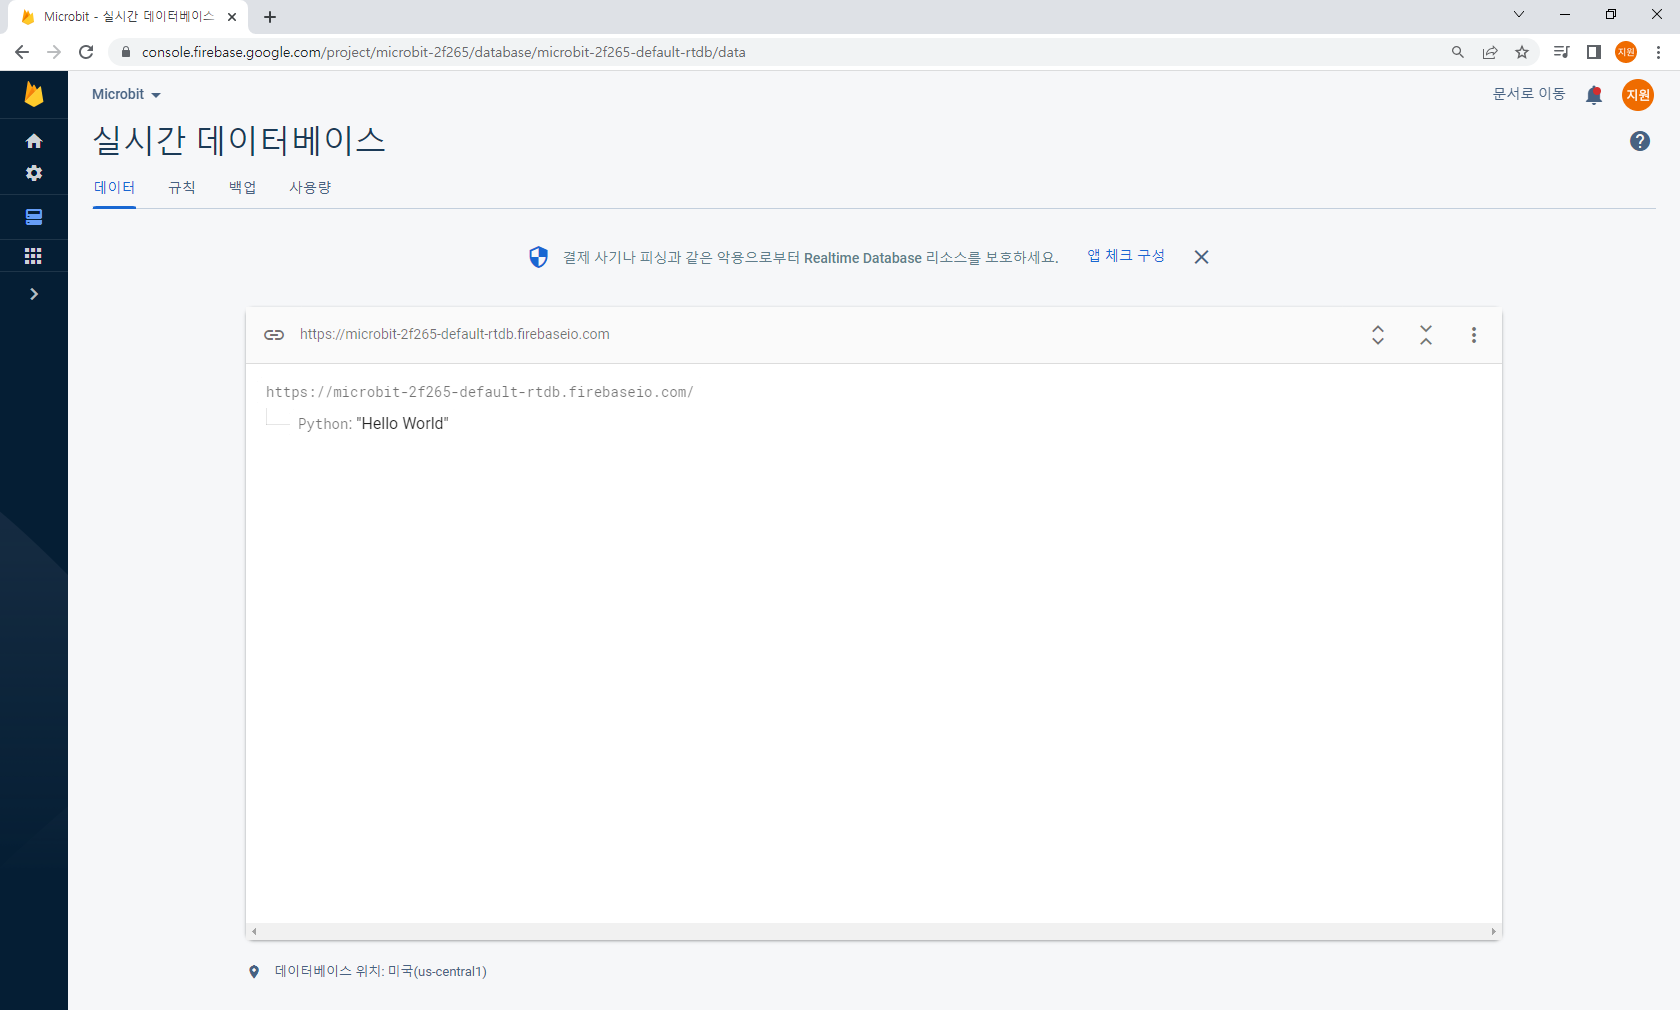
Task: Click the address bar URL
Action: click(444, 52)
